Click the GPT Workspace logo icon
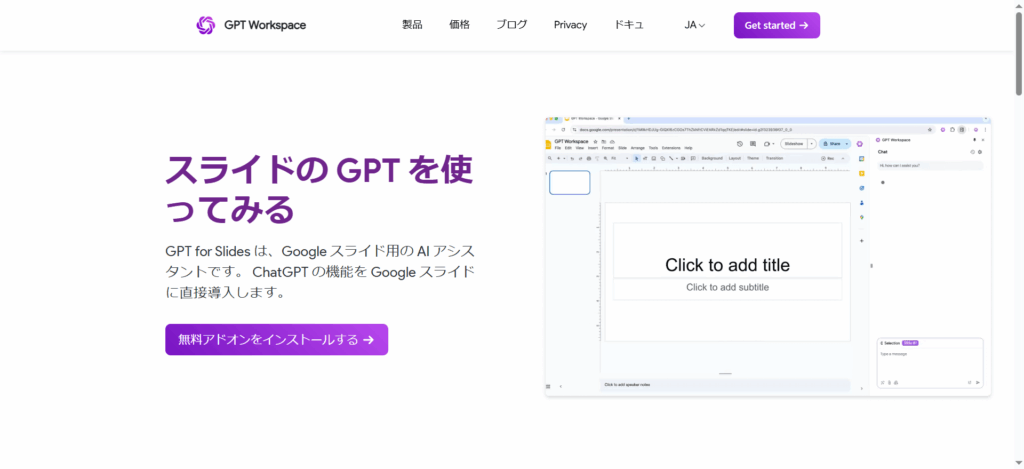This screenshot has height=469, width=1024. click(206, 25)
